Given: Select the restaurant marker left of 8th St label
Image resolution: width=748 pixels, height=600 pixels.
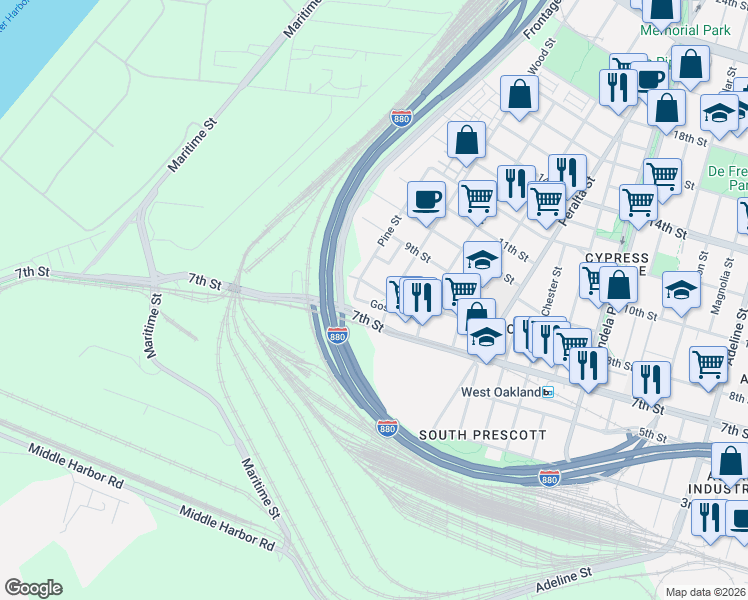Looking at the screenshot, I should [588, 370].
